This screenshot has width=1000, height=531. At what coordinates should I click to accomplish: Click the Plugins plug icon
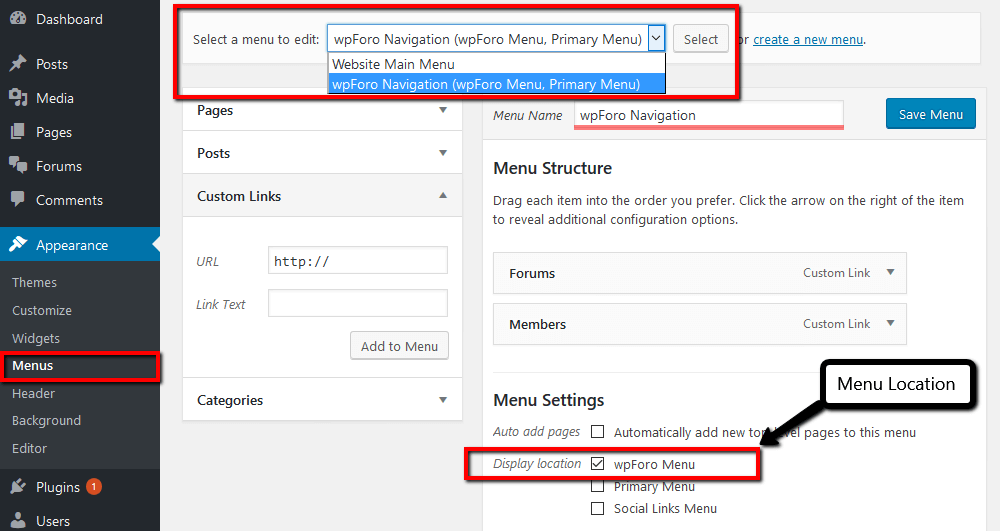pos(18,486)
